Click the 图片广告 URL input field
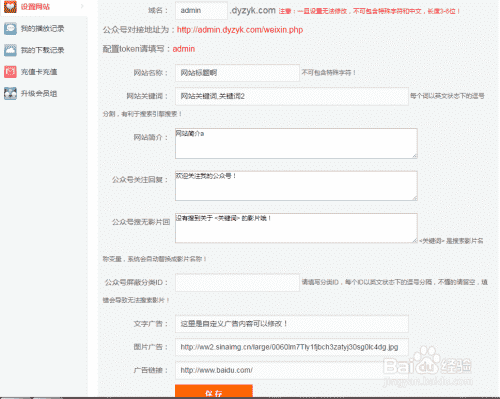This screenshot has height=399, width=500. pos(292,347)
